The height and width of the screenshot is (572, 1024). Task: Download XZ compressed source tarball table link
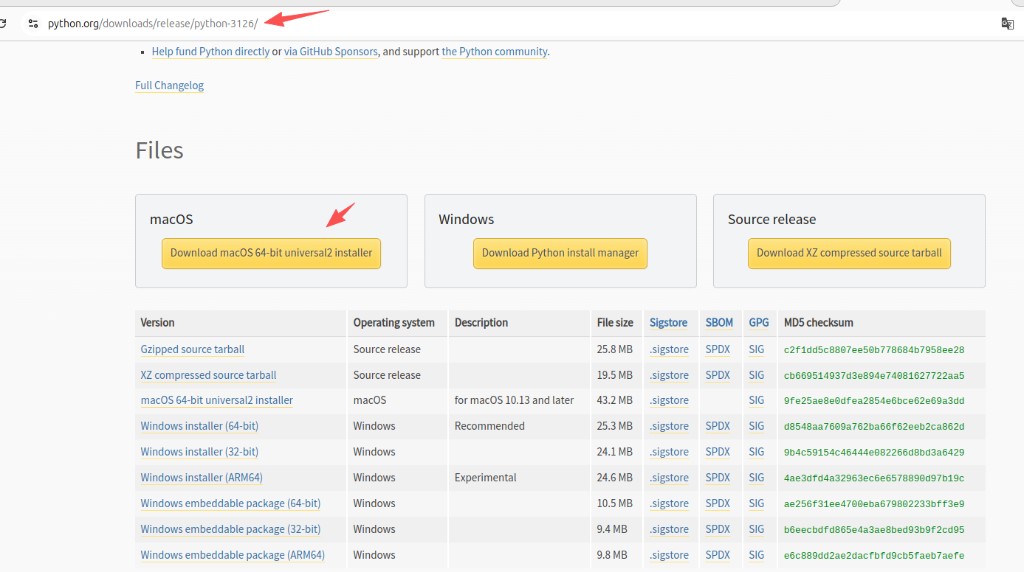[x=208, y=375]
